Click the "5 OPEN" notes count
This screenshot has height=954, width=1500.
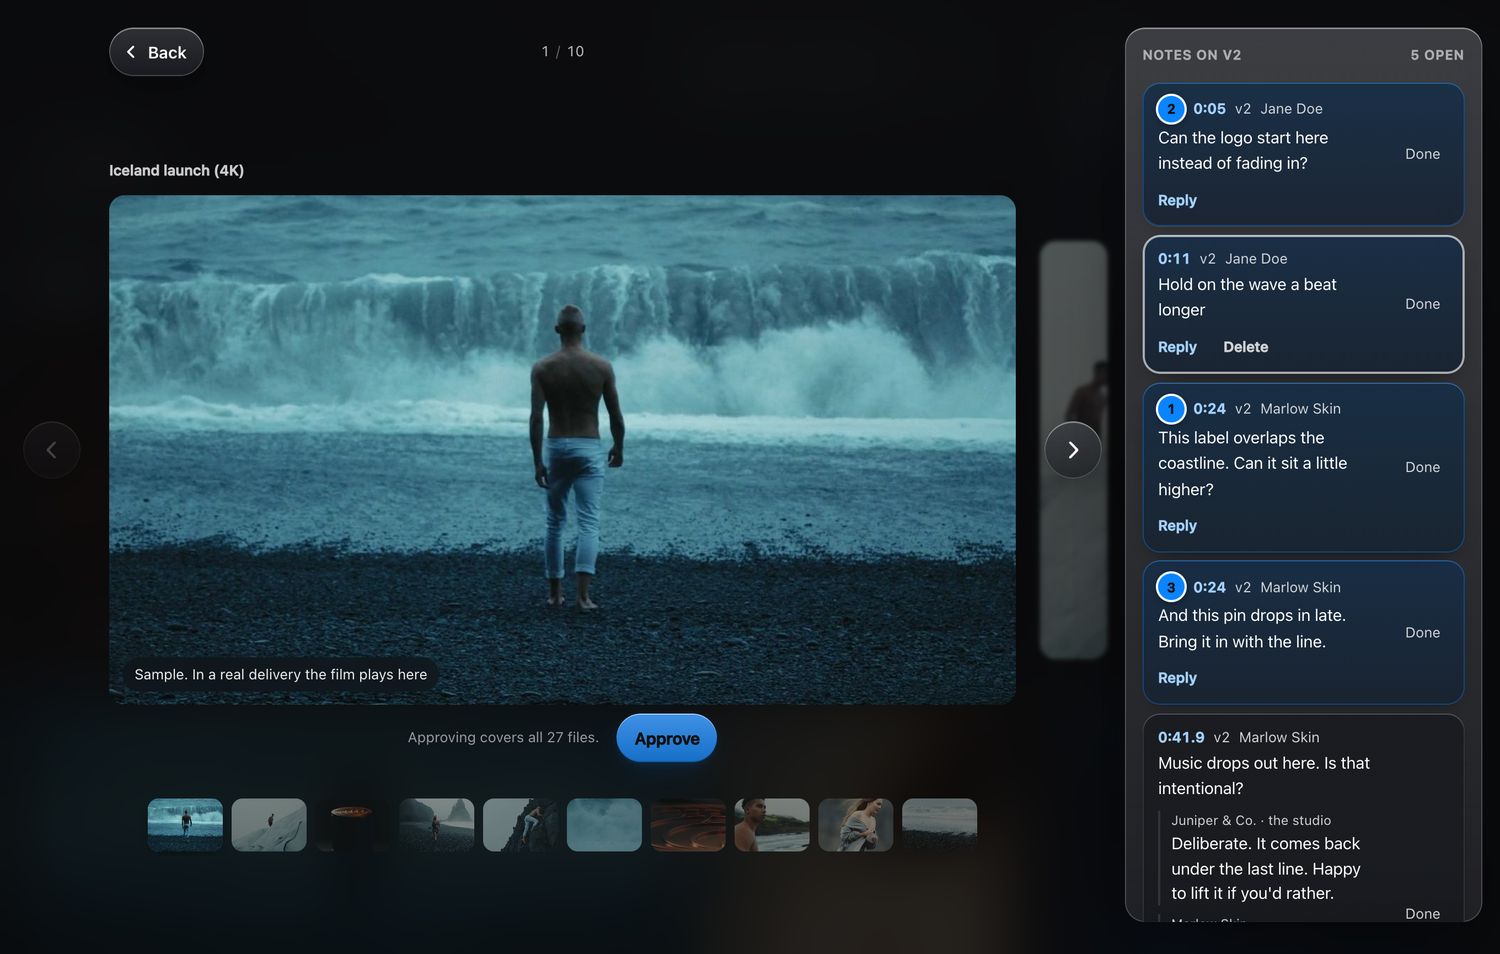click(x=1437, y=55)
